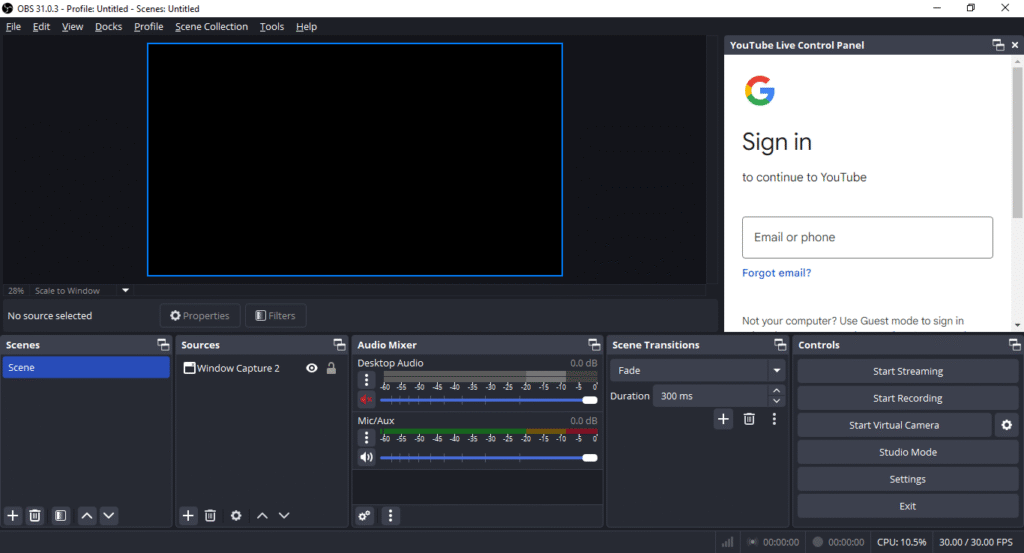The height and width of the screenshot is (553, 1024).
Task: Add a new source with plus icon
Action: click(188, 516)
